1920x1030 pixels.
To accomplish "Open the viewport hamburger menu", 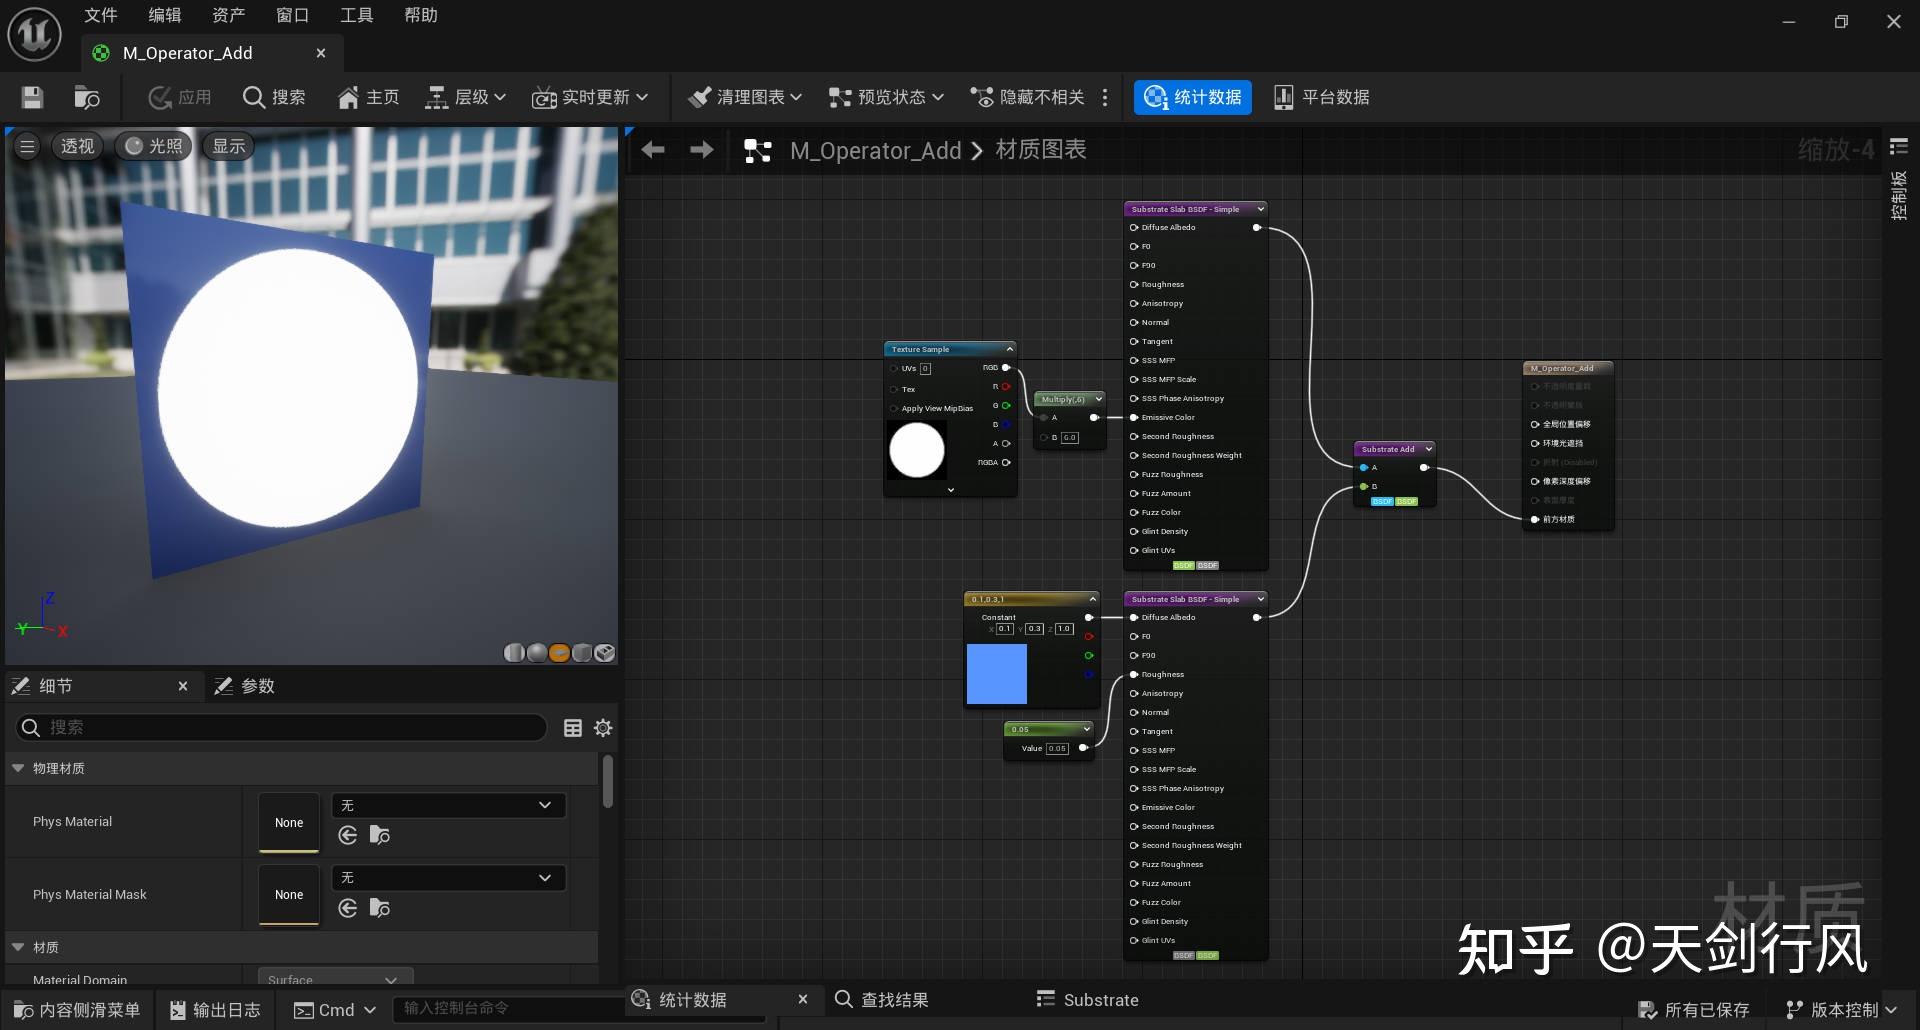I will [27, 146].
